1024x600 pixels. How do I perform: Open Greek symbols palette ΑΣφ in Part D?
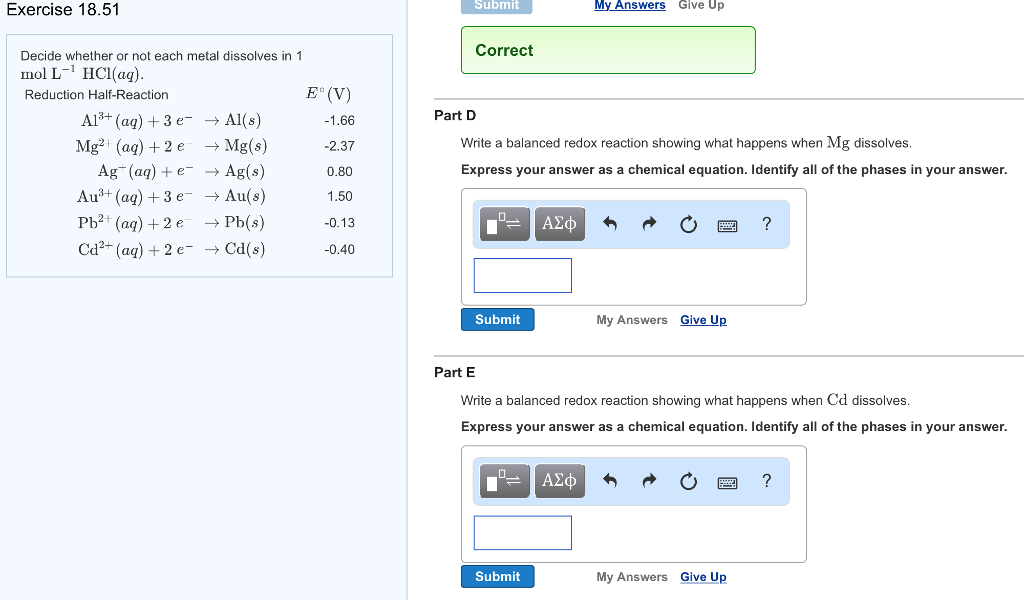(x=559, y=223)
